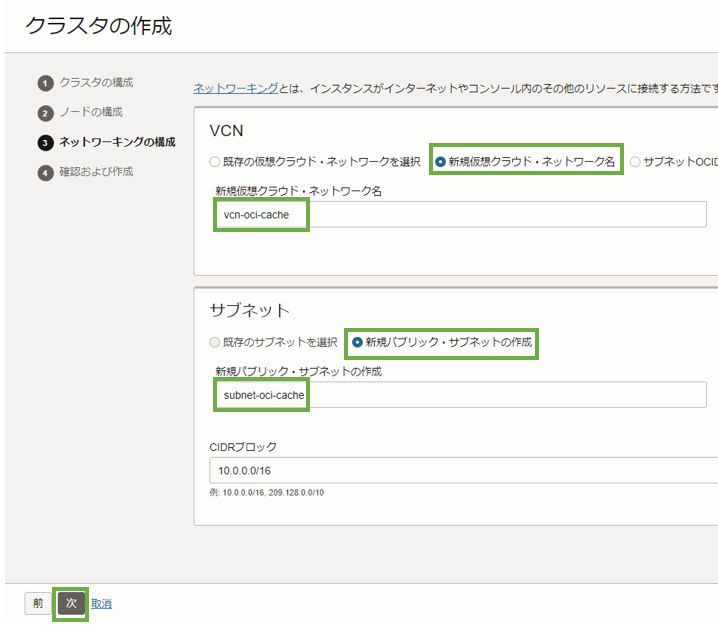
Task: Go to the クラスタの構成 step label
Action: point(96,82)
